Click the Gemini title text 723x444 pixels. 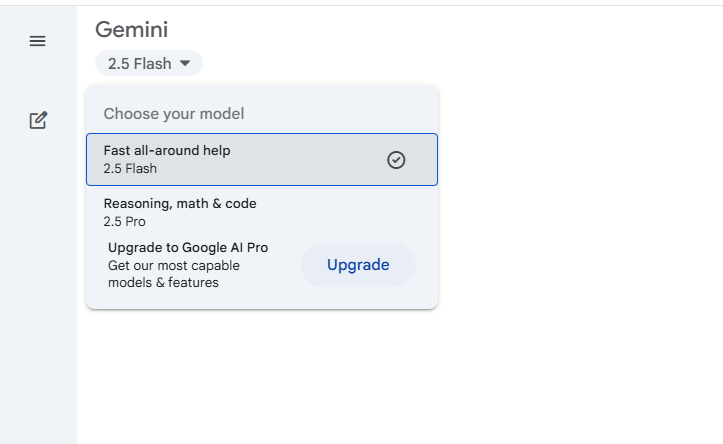pos(131,30)
